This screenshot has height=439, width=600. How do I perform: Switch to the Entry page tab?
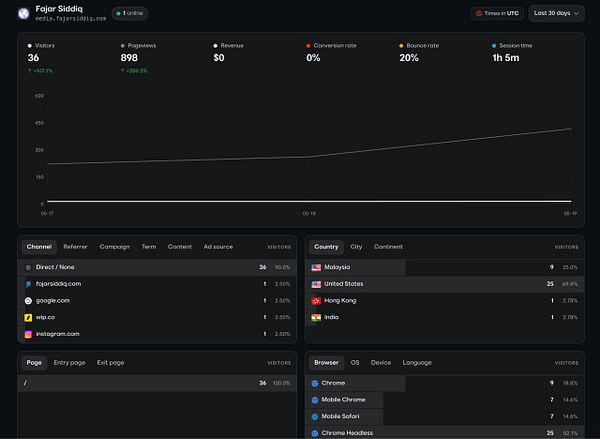click(70, 363)
